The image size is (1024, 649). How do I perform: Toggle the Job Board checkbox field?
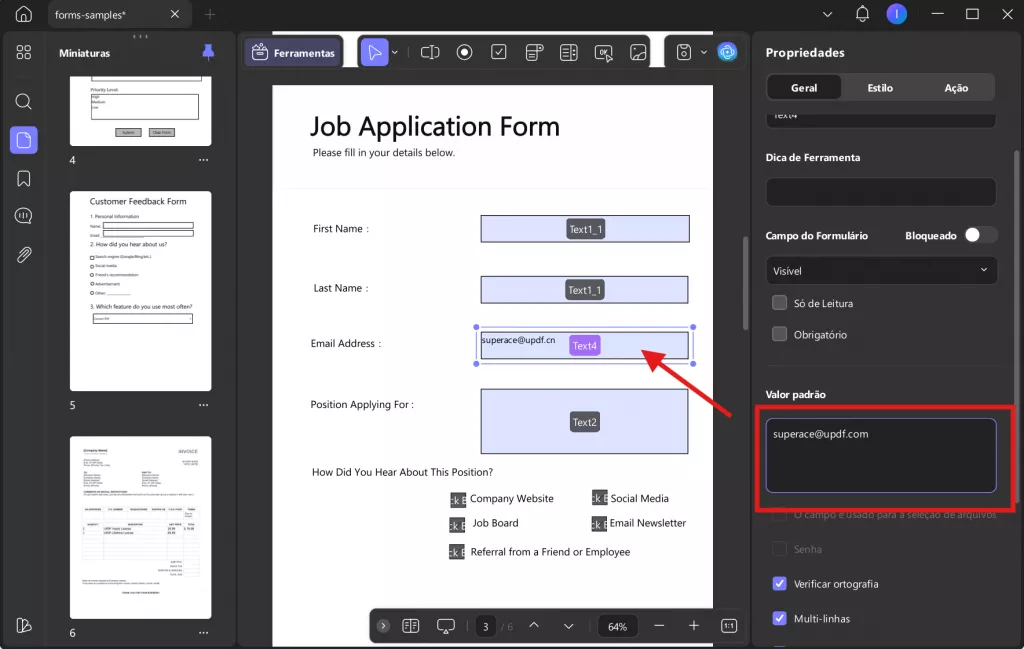coord(457,524)
